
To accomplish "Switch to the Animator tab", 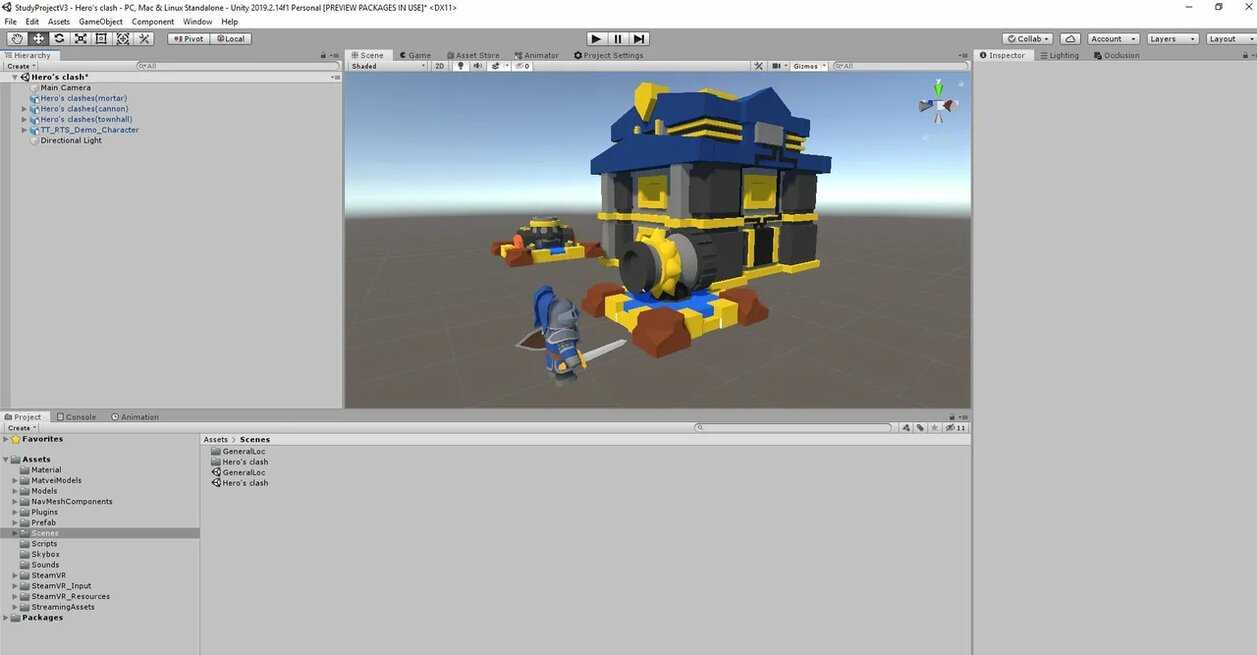I will coord(537,56).
